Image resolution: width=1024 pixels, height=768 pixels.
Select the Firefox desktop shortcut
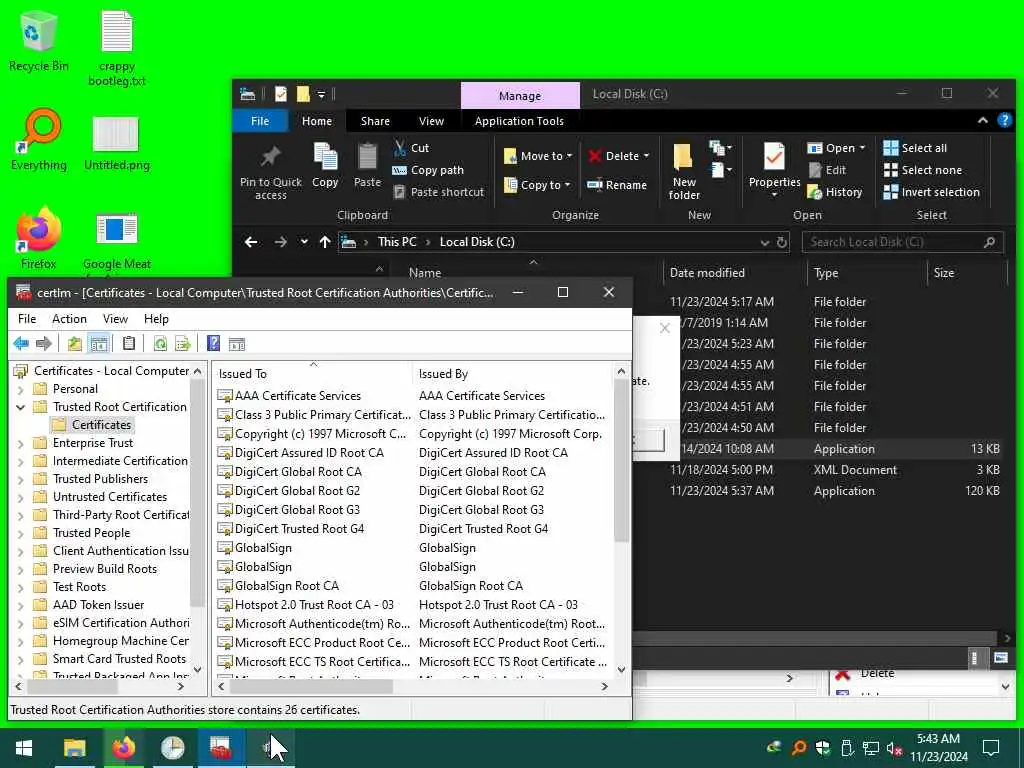[39, 238]
